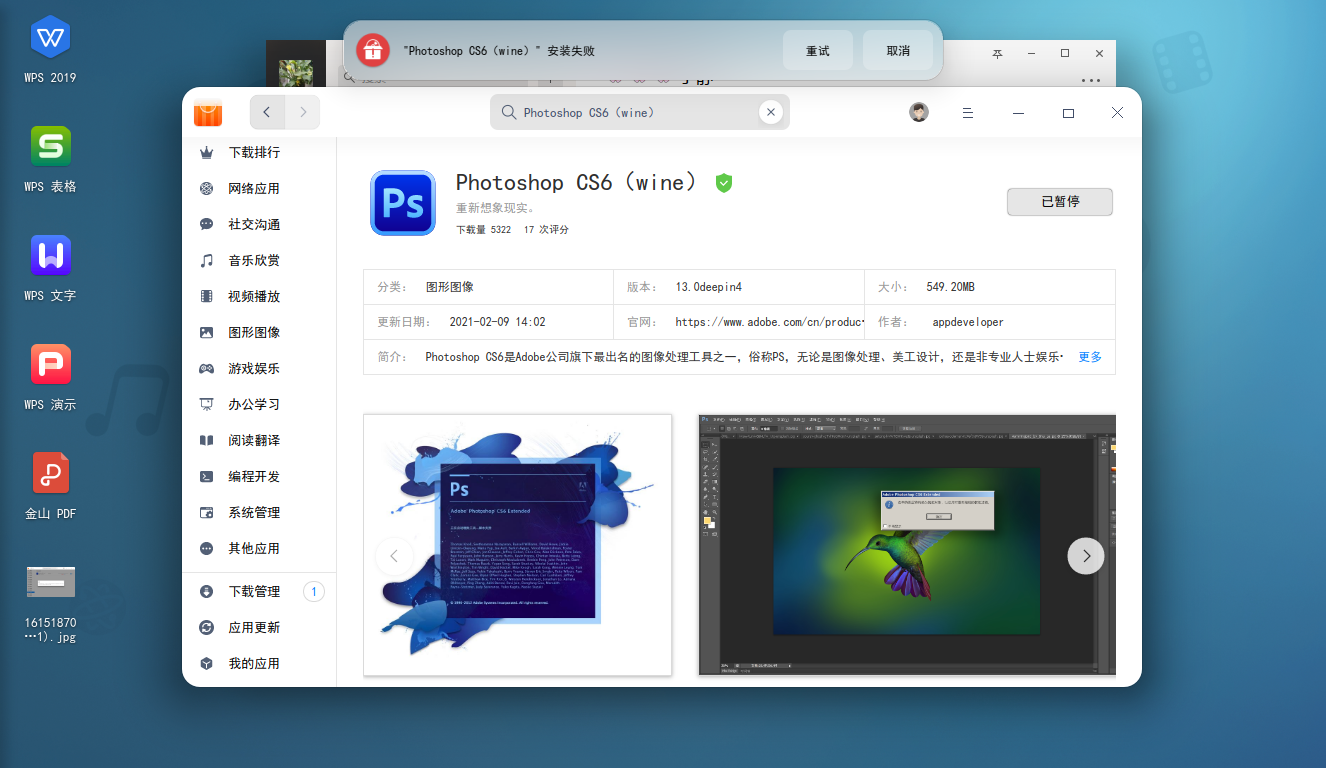Click the 阅读翻译 book icon
1326x768 pixels.
(207, 441)
